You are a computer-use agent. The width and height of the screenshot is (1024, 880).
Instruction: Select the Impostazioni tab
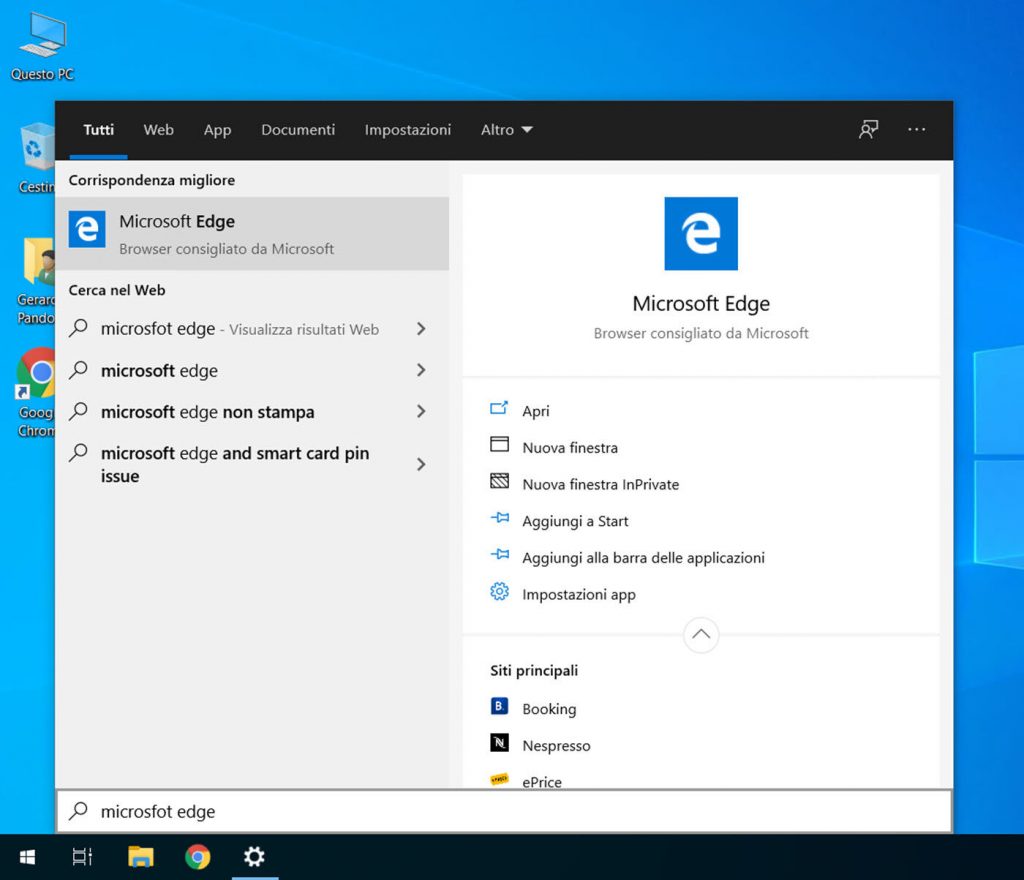(407, 130)
